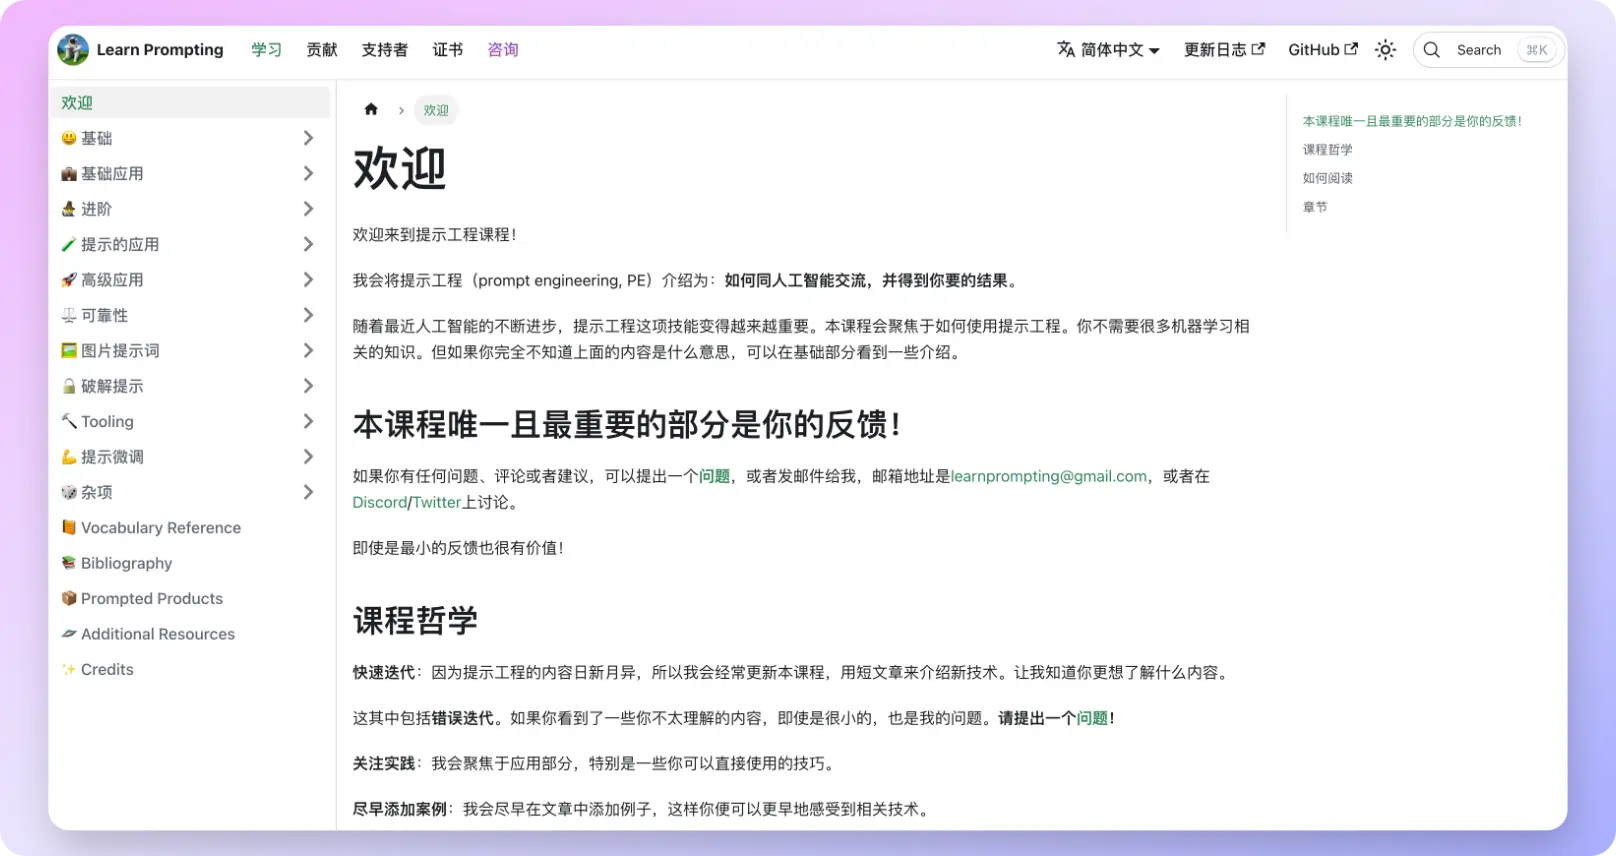Open the GitHub external link
1616x856 pixels.
1322,50
